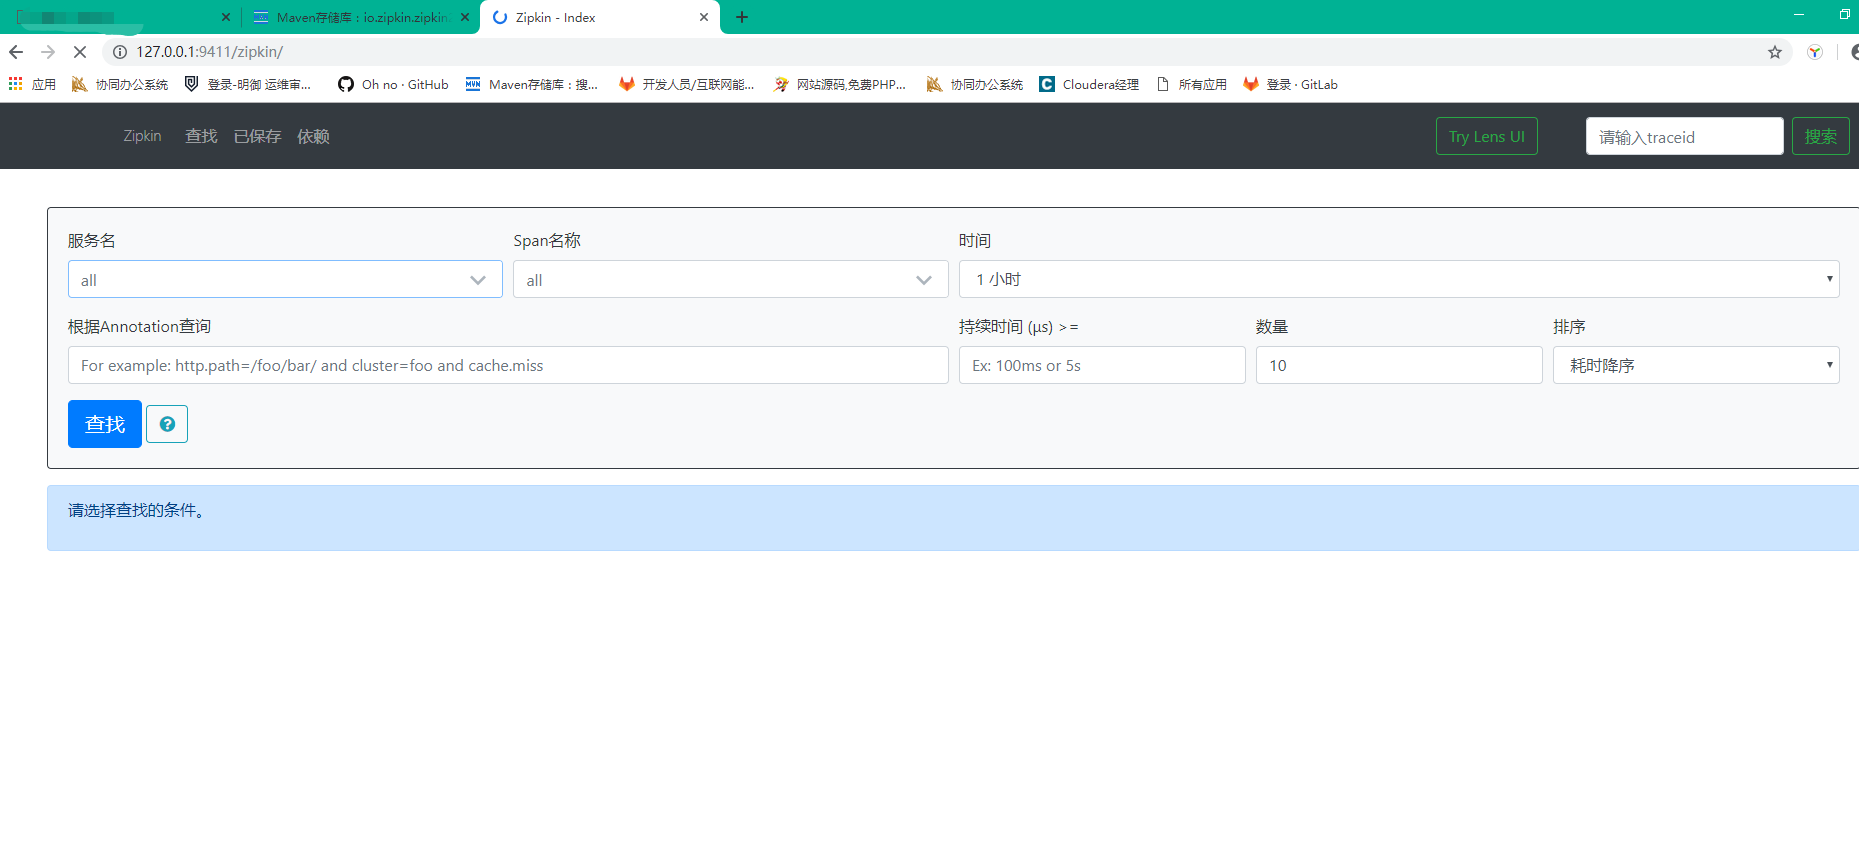
Task: Go back with the browser back arrow
Action: coord(16,52)
